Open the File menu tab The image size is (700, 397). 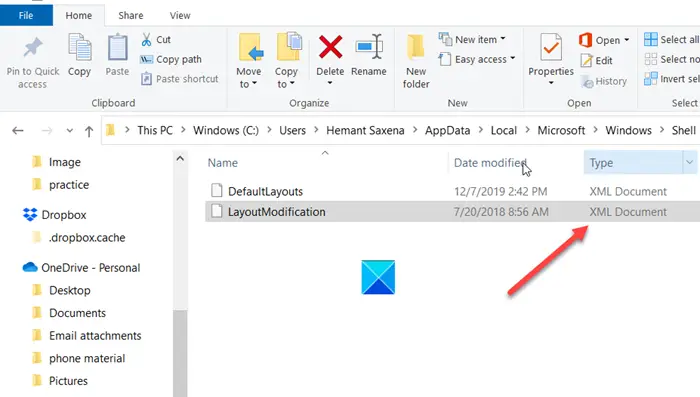click(26, 16)
